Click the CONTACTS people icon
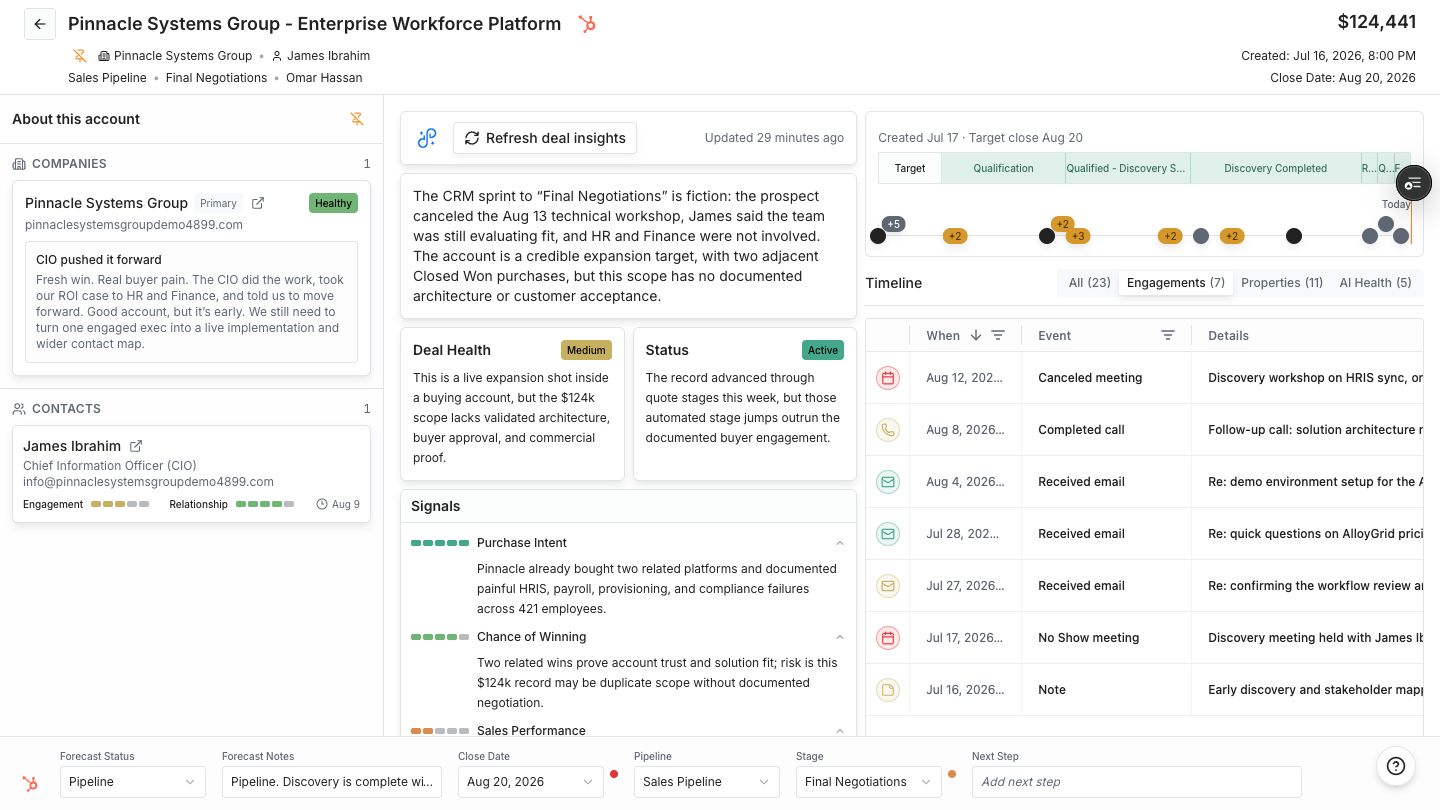1440x810 pixels. coord(19,409)
